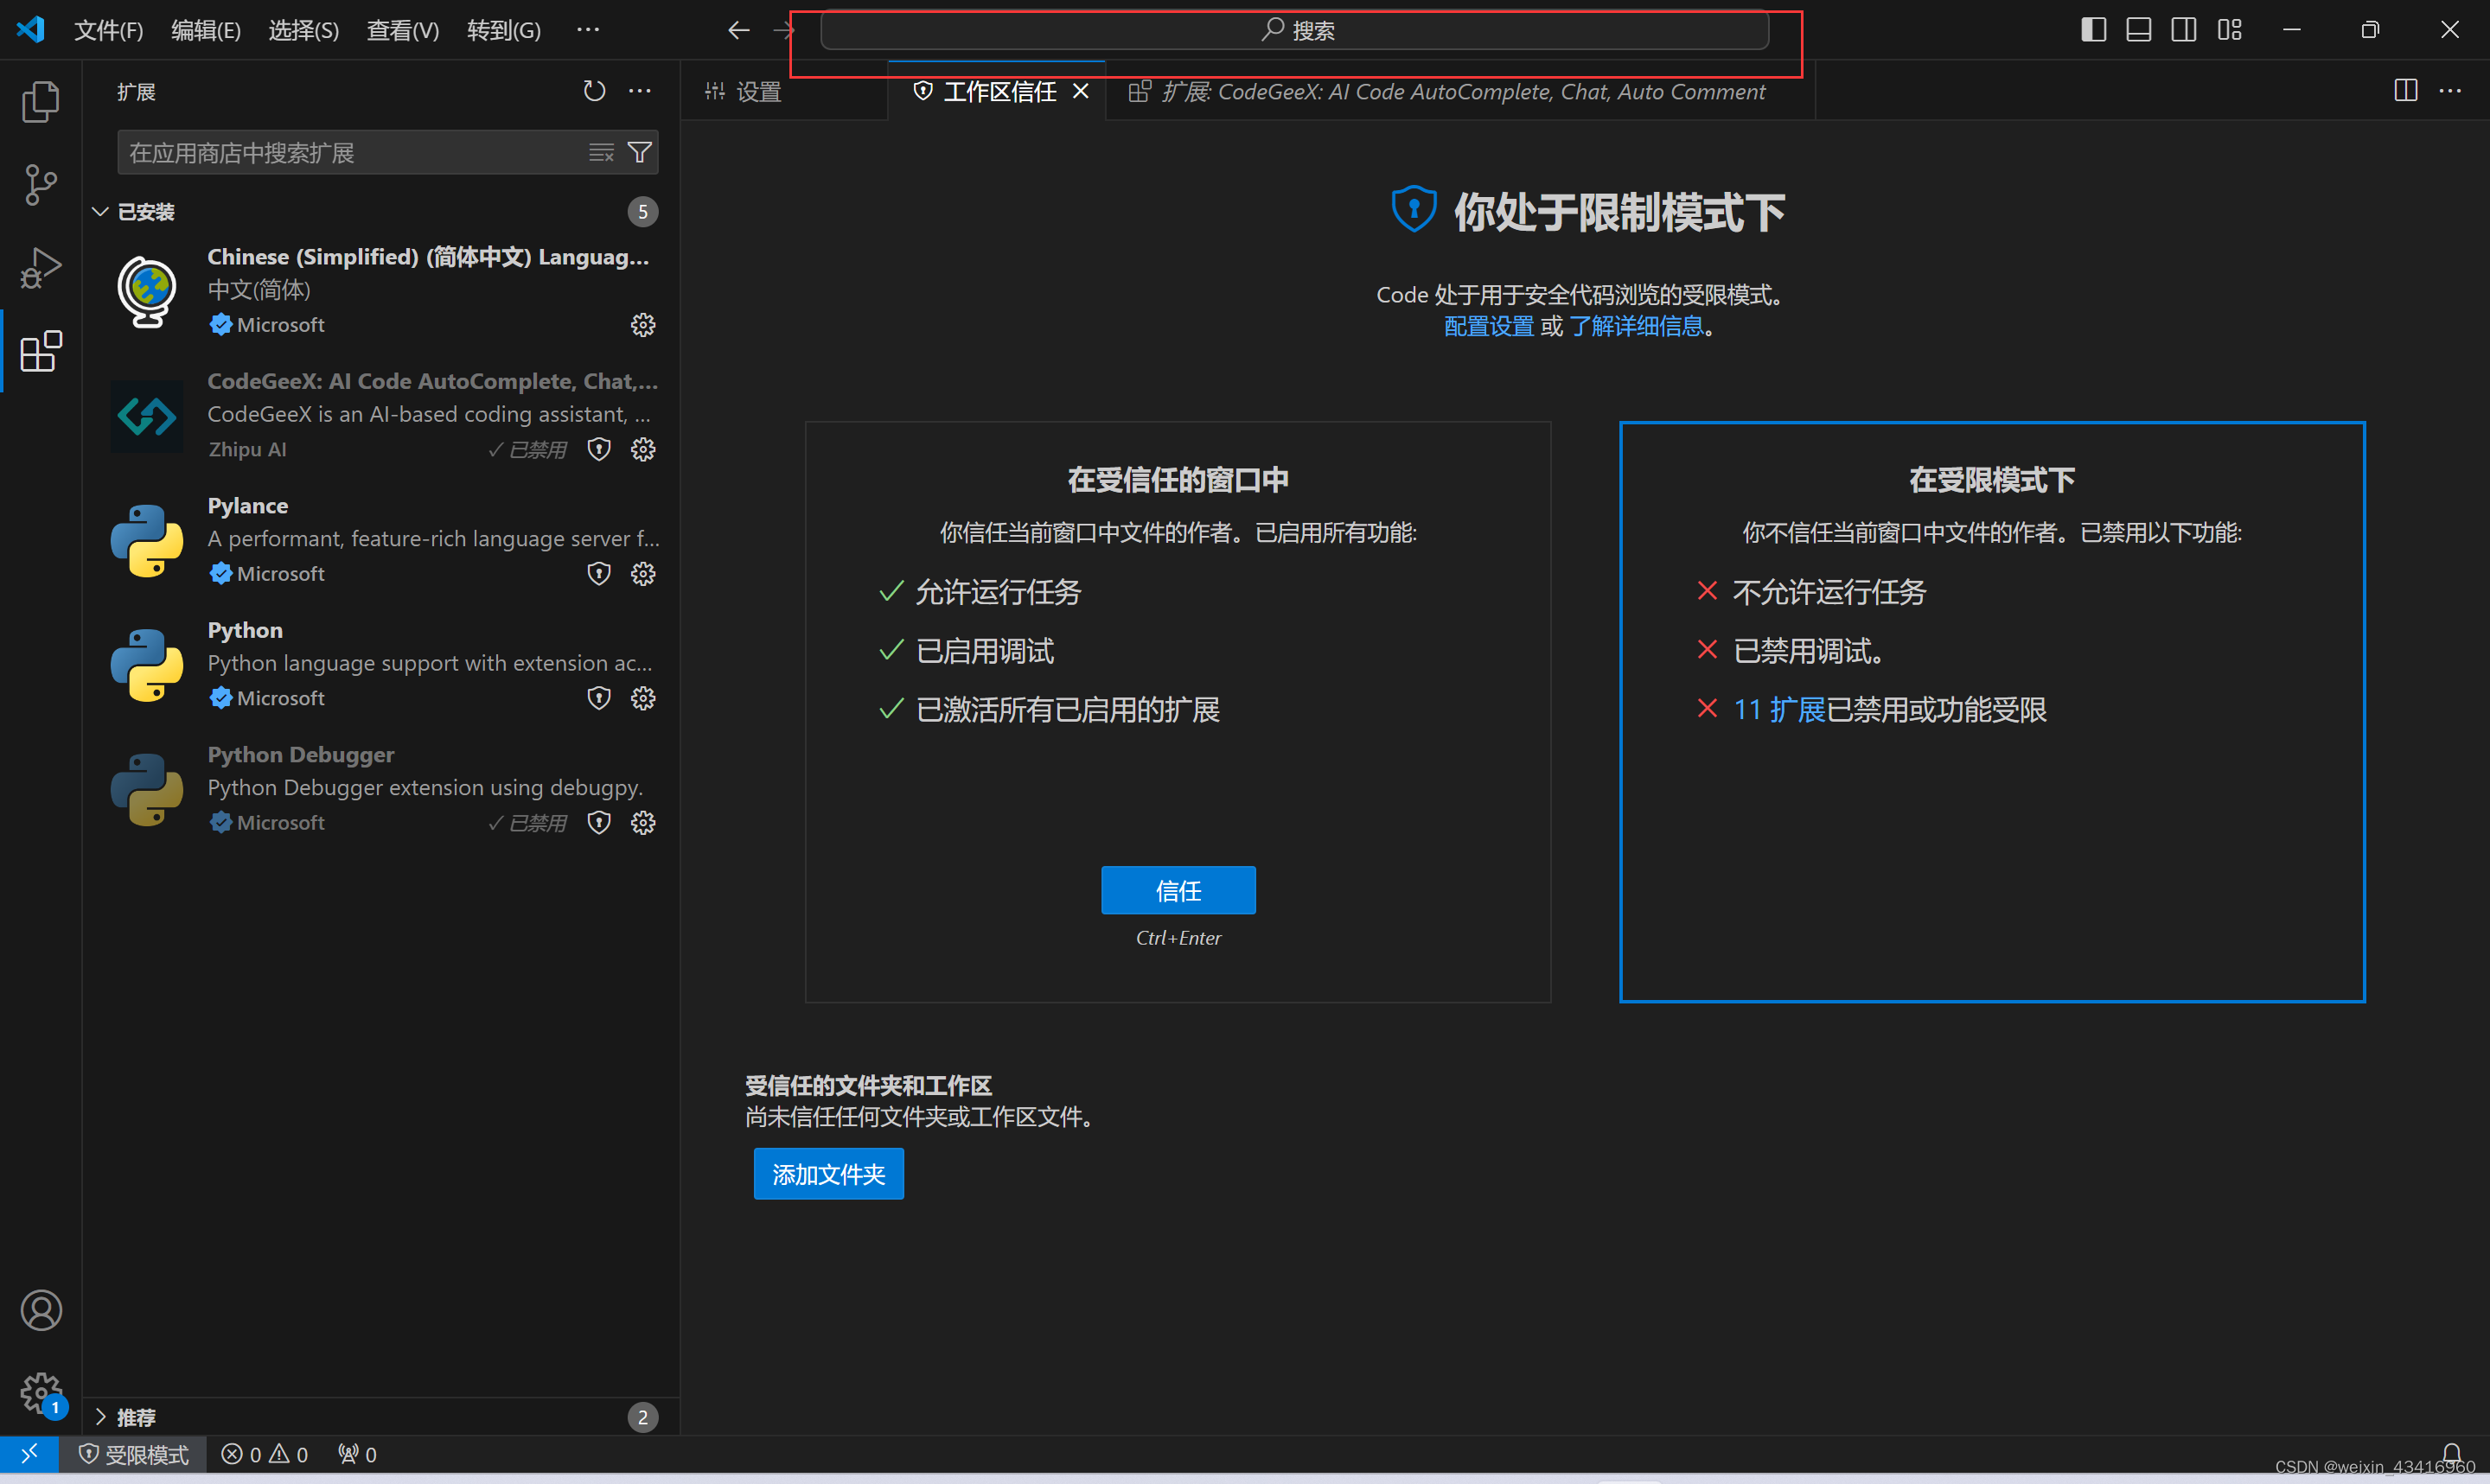Screen dimensions: 2490x1484
Task: Click Python Debugger trust shield icon
Action: click(x=599, y=822)
